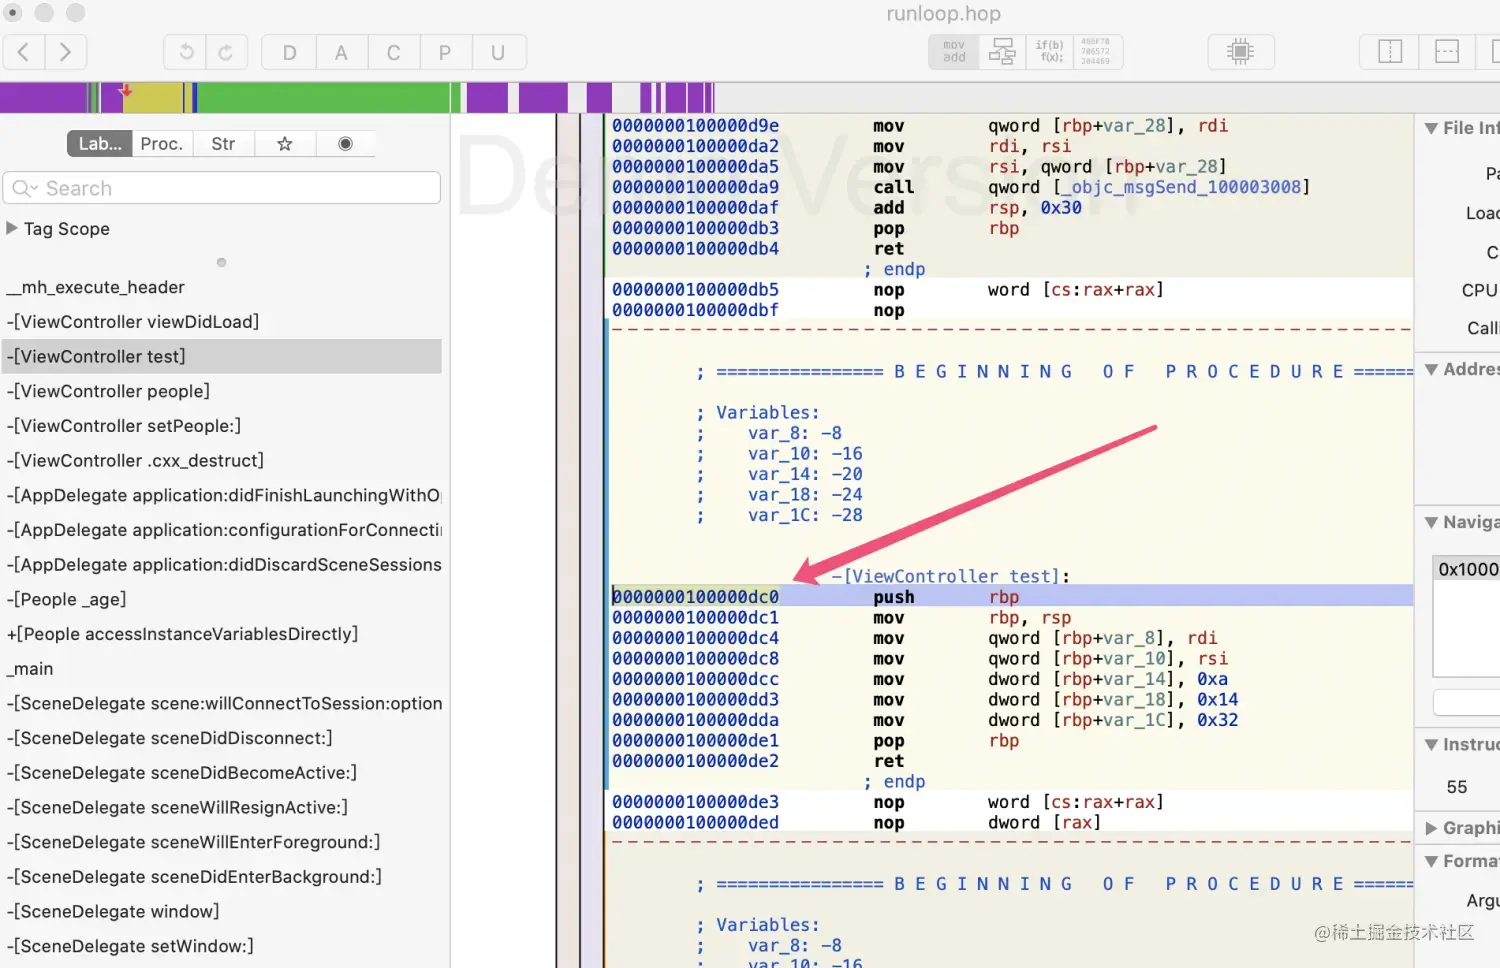Click address 0000000100000dc0 push rbp line
This screenshot has height=968, width=1500.
(x=1012, y=597)
